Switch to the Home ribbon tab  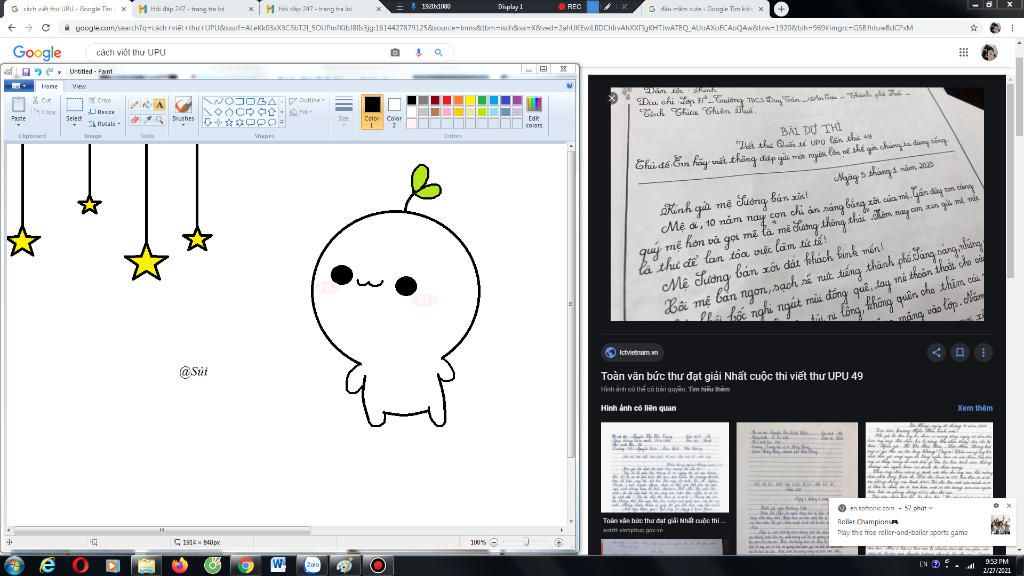pyautogui.click(x=49, y=86)
